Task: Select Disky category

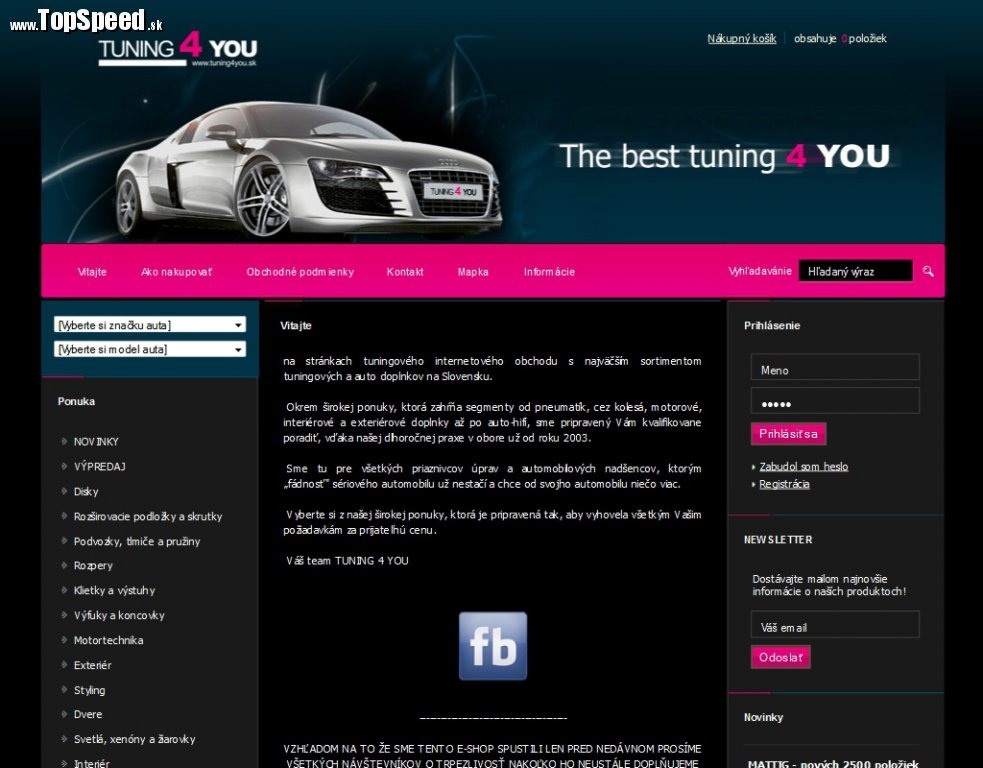Action: [x=86, y=492]
